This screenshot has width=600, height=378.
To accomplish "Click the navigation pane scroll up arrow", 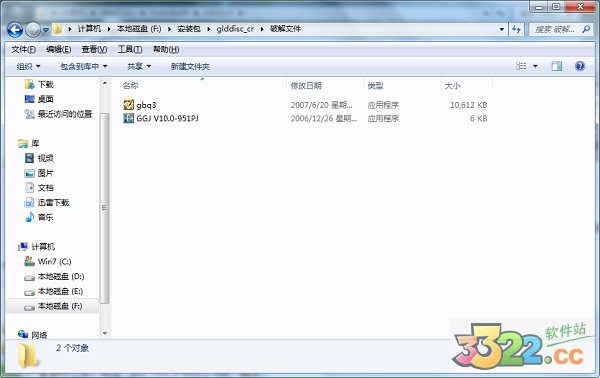I will click(x=104, y=82).
